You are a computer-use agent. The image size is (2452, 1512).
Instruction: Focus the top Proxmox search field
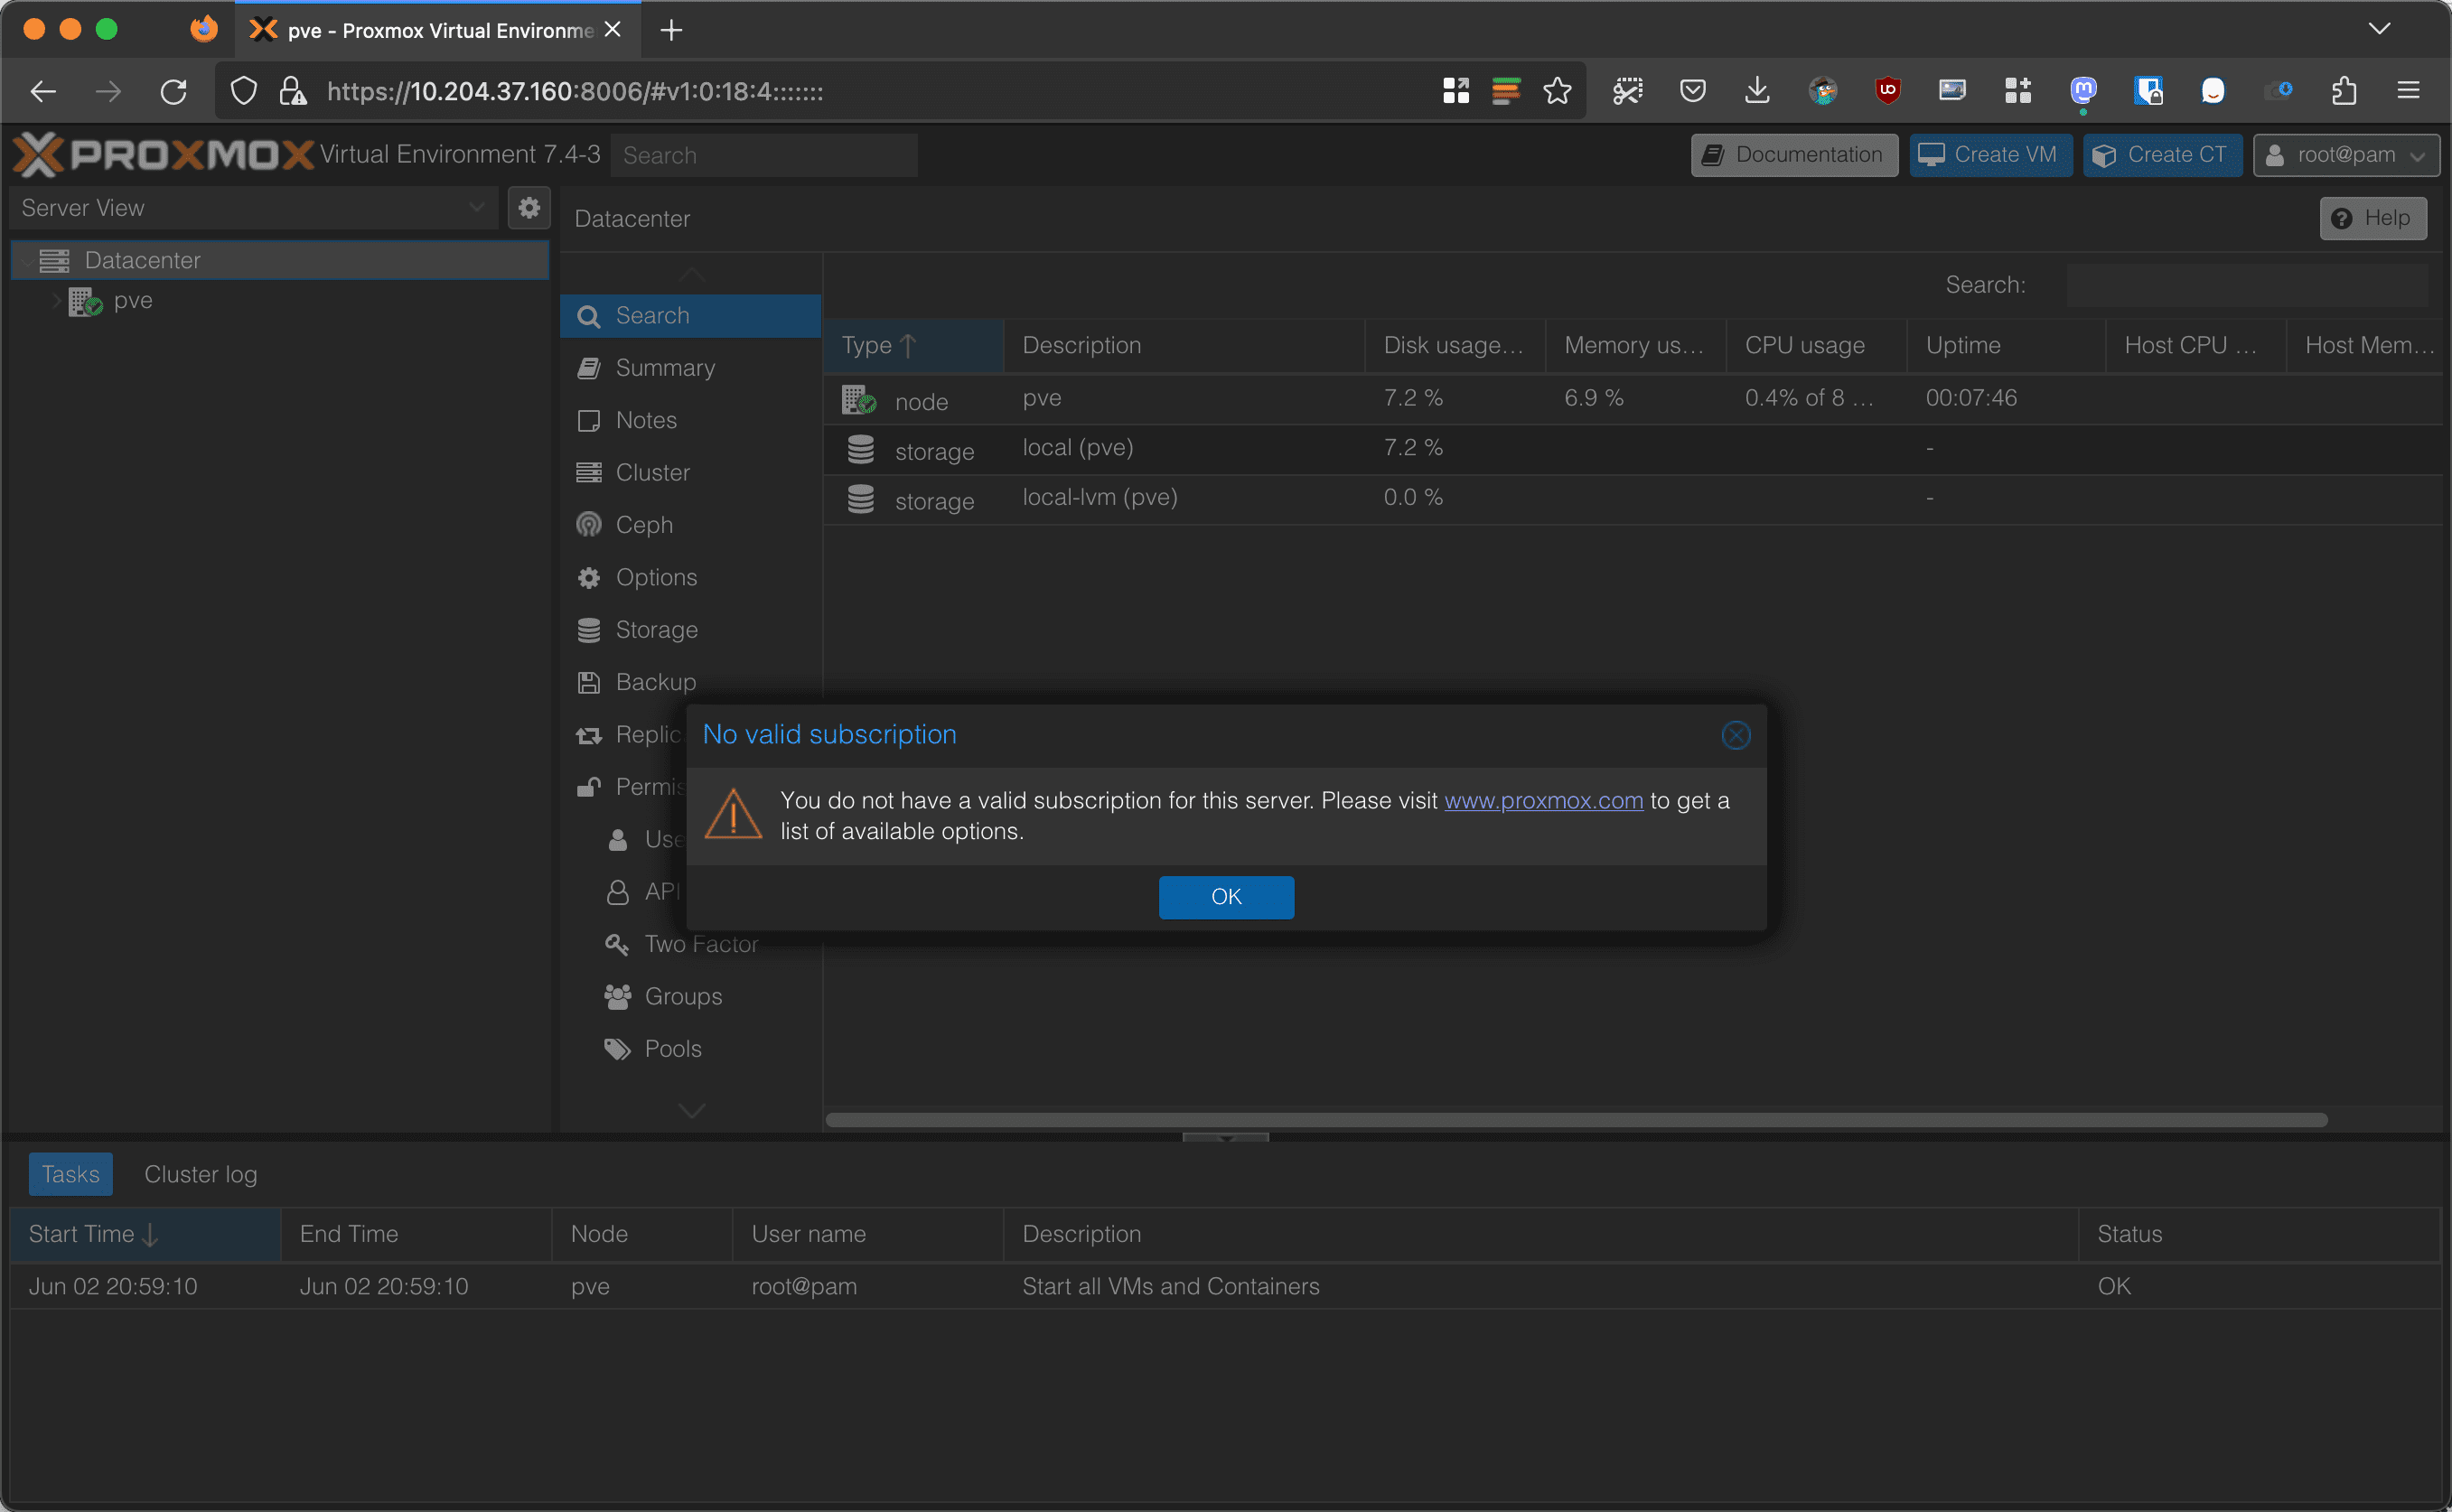coord(764,155)
